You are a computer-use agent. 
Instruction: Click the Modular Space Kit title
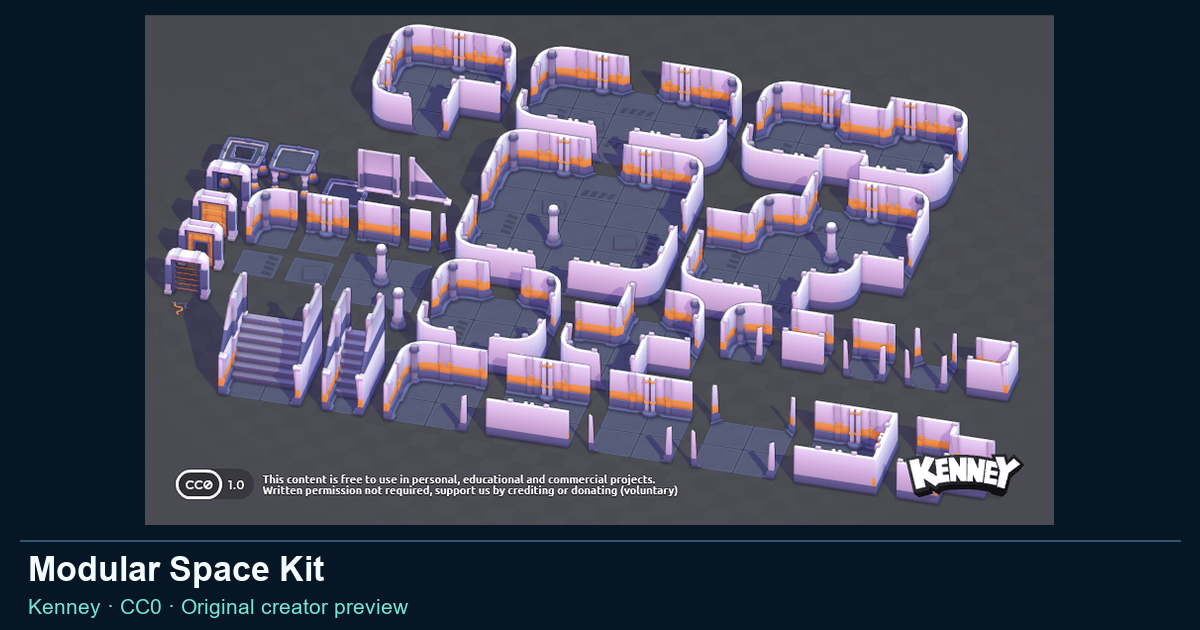click(176, 570)
